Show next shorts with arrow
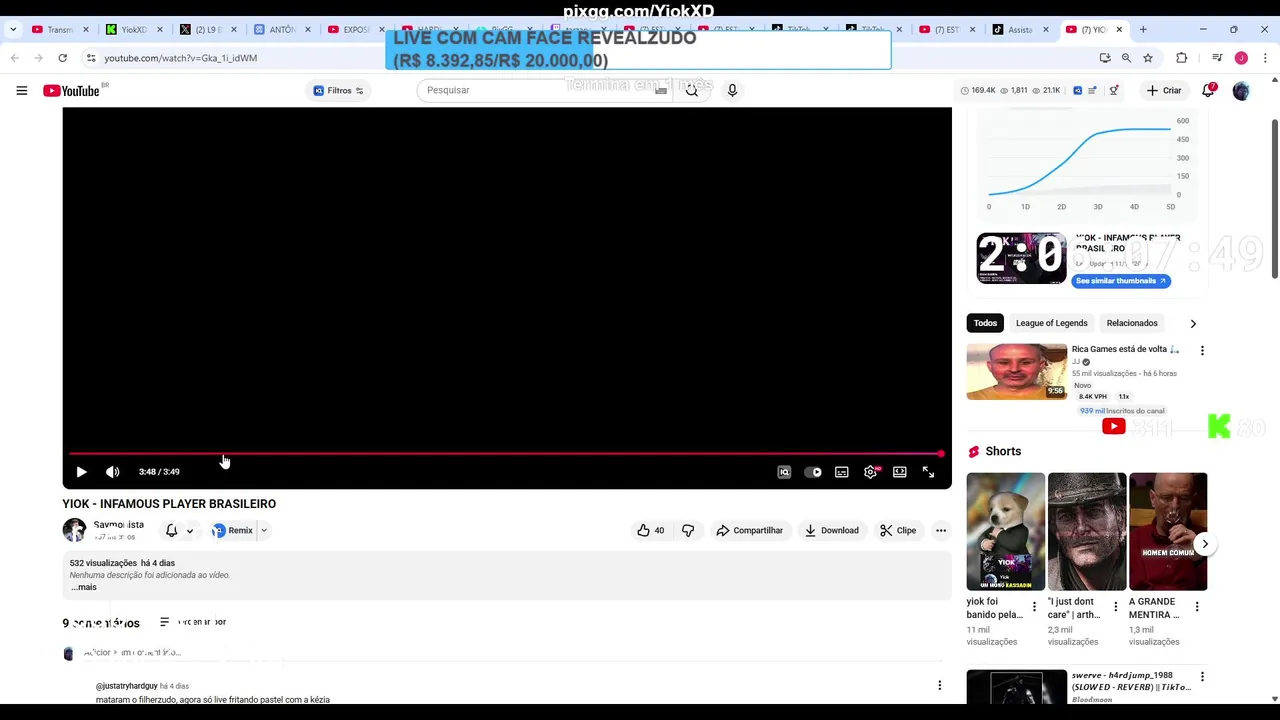The height and width of the screenshot is (720, 1280). (x=1204, y=544)
